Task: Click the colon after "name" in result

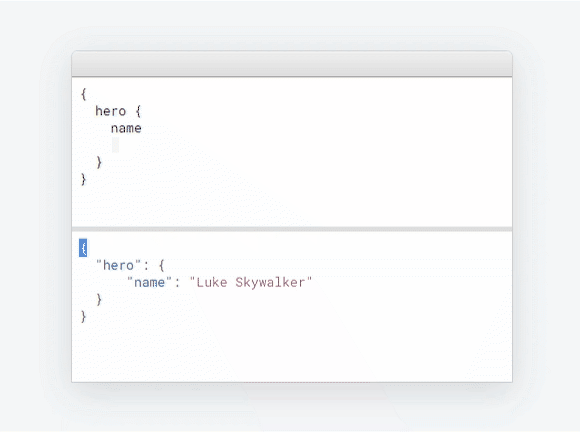Action: point(177,283)
